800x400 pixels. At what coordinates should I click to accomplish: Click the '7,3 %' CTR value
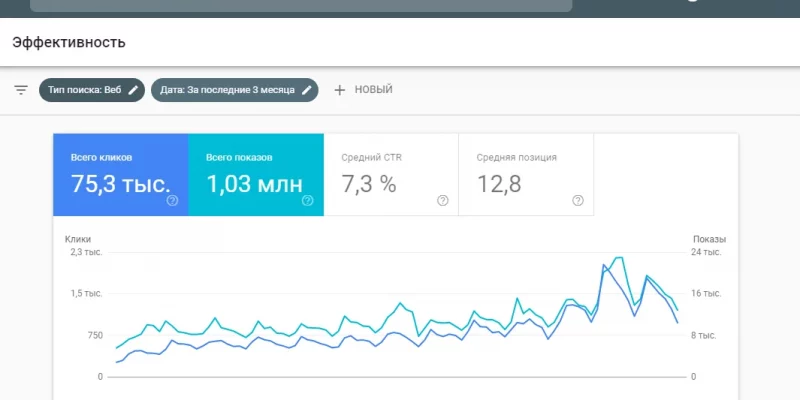coord(369,184)
